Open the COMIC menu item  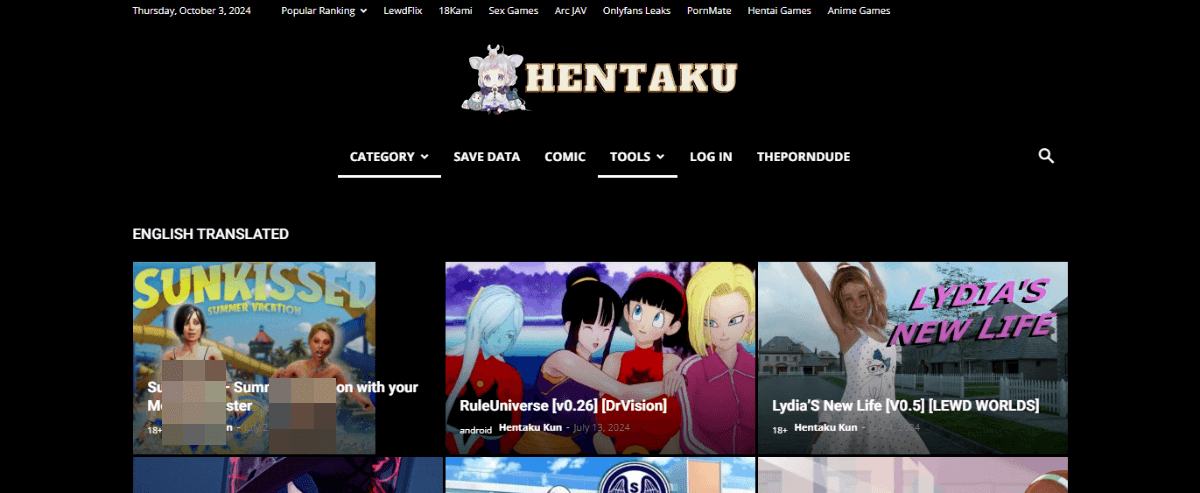pyautogui.click(x=565, y=157)
